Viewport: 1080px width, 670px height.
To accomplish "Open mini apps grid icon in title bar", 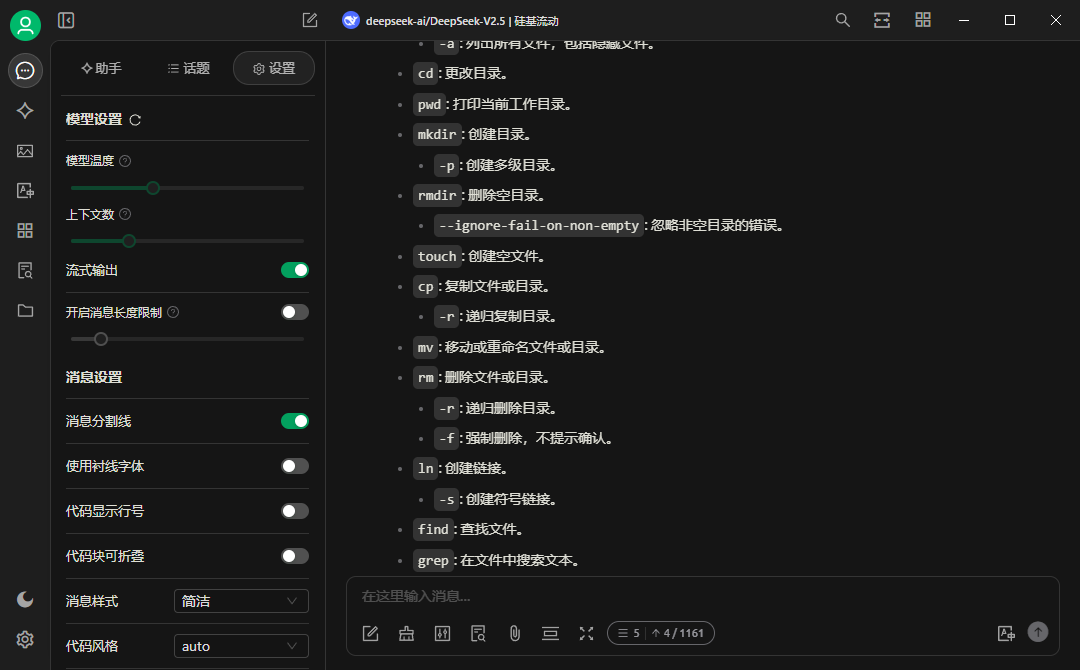I will (923, 20).
